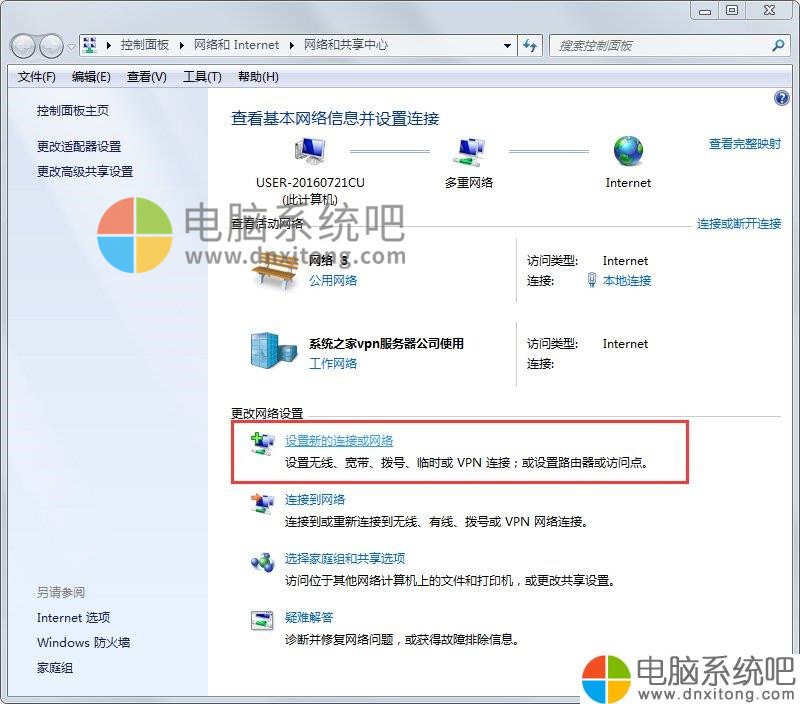Open the 文件(F) menu

coord(37,77)
